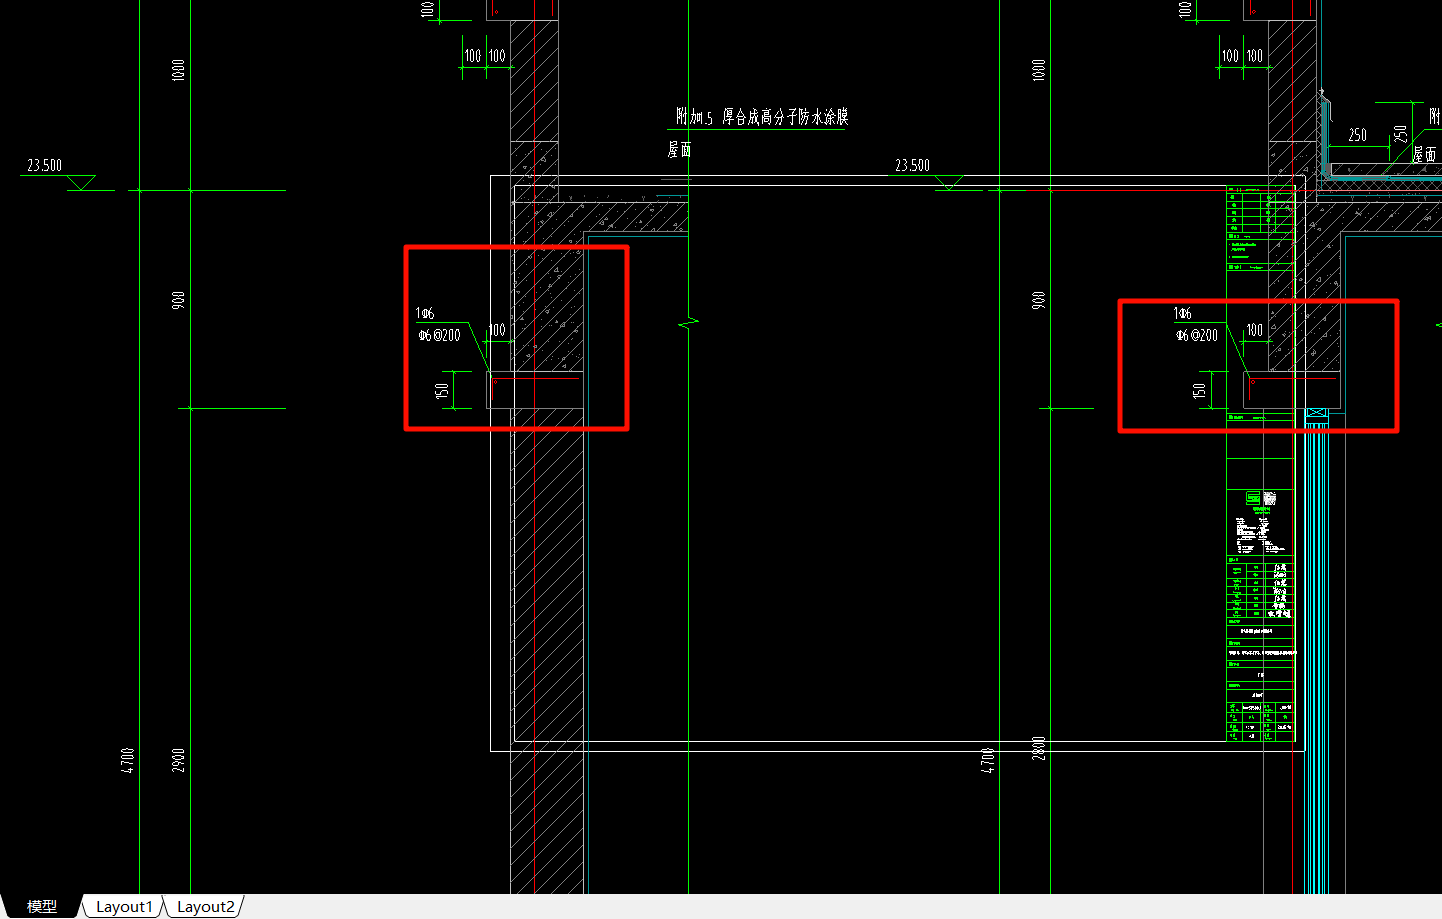Viewport: 1442px width, 919px height.
Task: Pick the 屋面 label under the waterproofing note
Action: 679,150
